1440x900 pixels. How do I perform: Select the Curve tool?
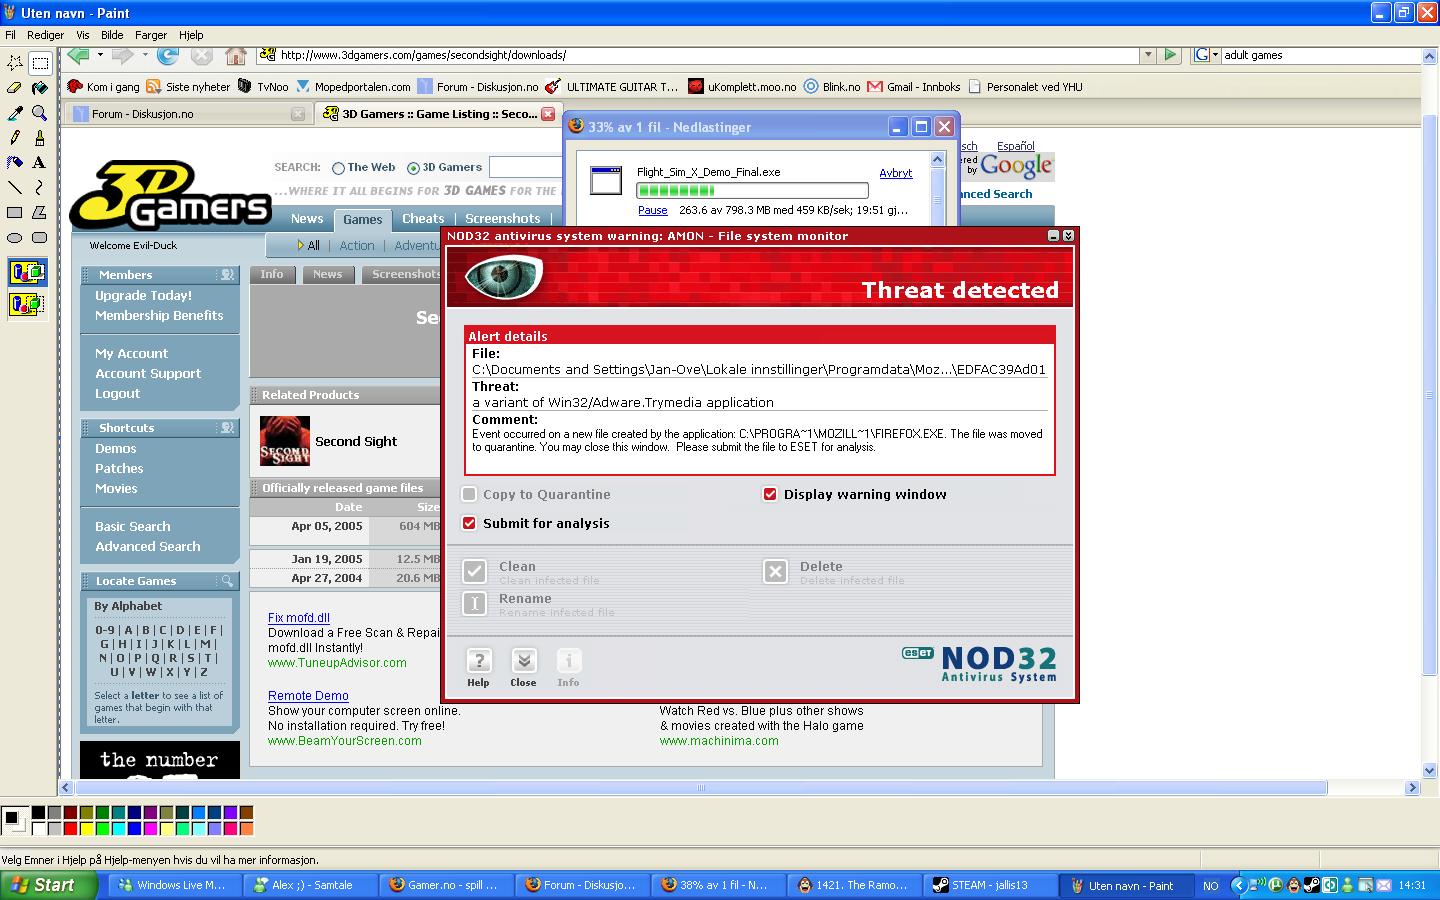coord(40,187)
